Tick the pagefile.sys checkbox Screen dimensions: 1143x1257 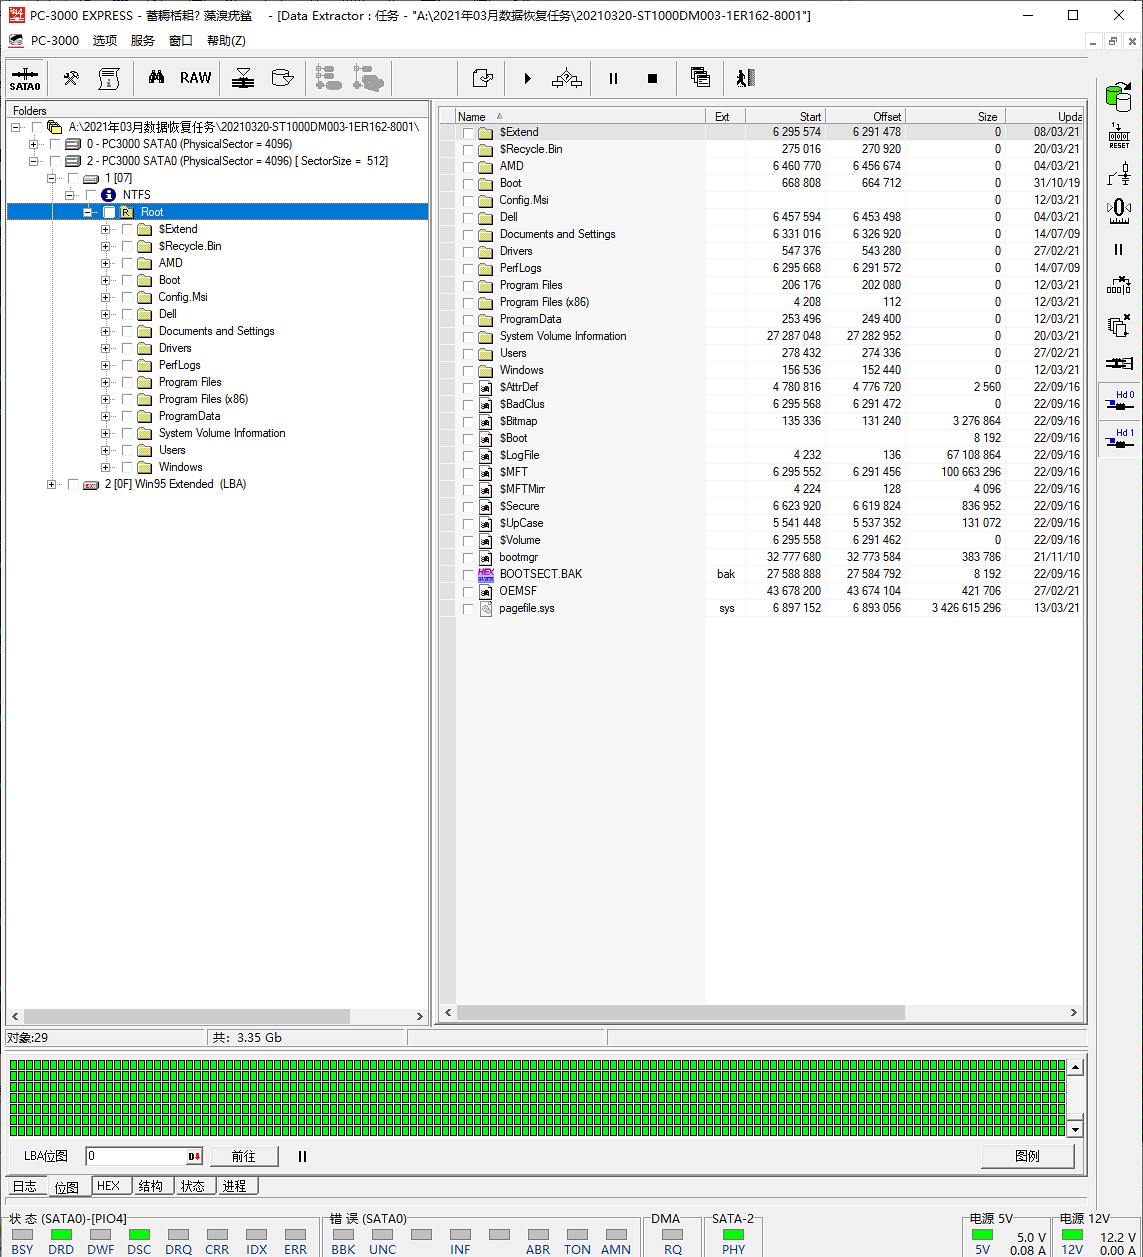pyautogui.click(x=469, y=609)
